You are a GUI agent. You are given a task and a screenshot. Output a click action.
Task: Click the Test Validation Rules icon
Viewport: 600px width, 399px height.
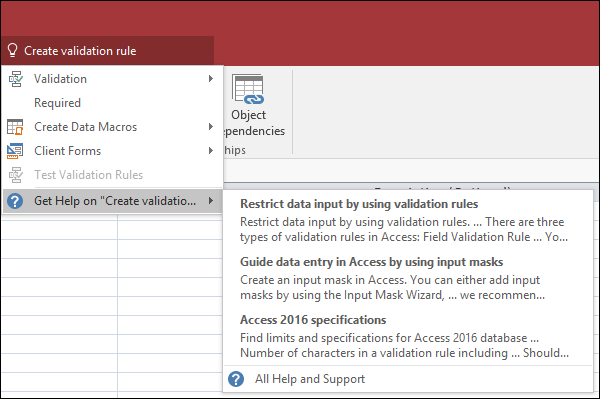[x=15, y=175]
